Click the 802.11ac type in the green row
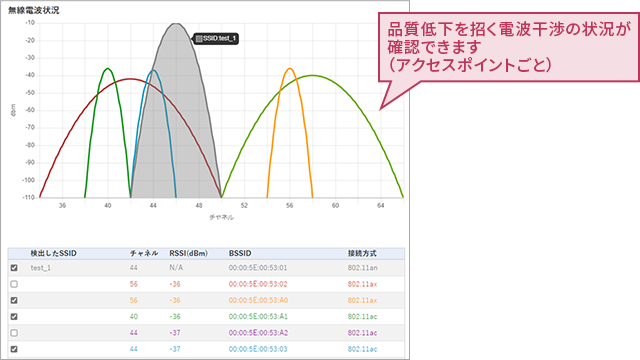Screen dimensions: 640x360 tap(362, 317)
